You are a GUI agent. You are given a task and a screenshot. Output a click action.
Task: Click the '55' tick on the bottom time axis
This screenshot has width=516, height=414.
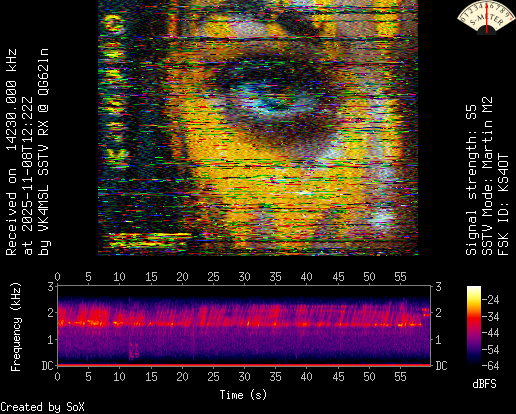tap(400, 377)
